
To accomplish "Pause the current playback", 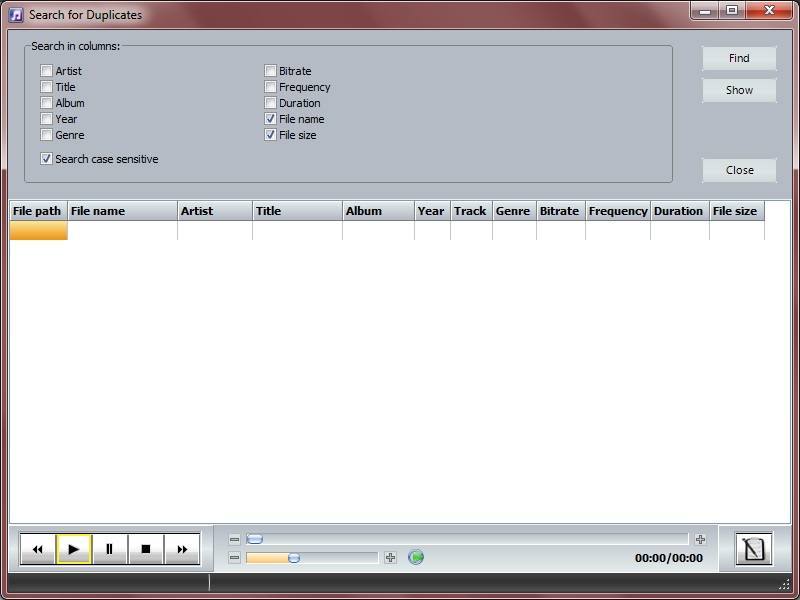I will [x=108, y=549].
